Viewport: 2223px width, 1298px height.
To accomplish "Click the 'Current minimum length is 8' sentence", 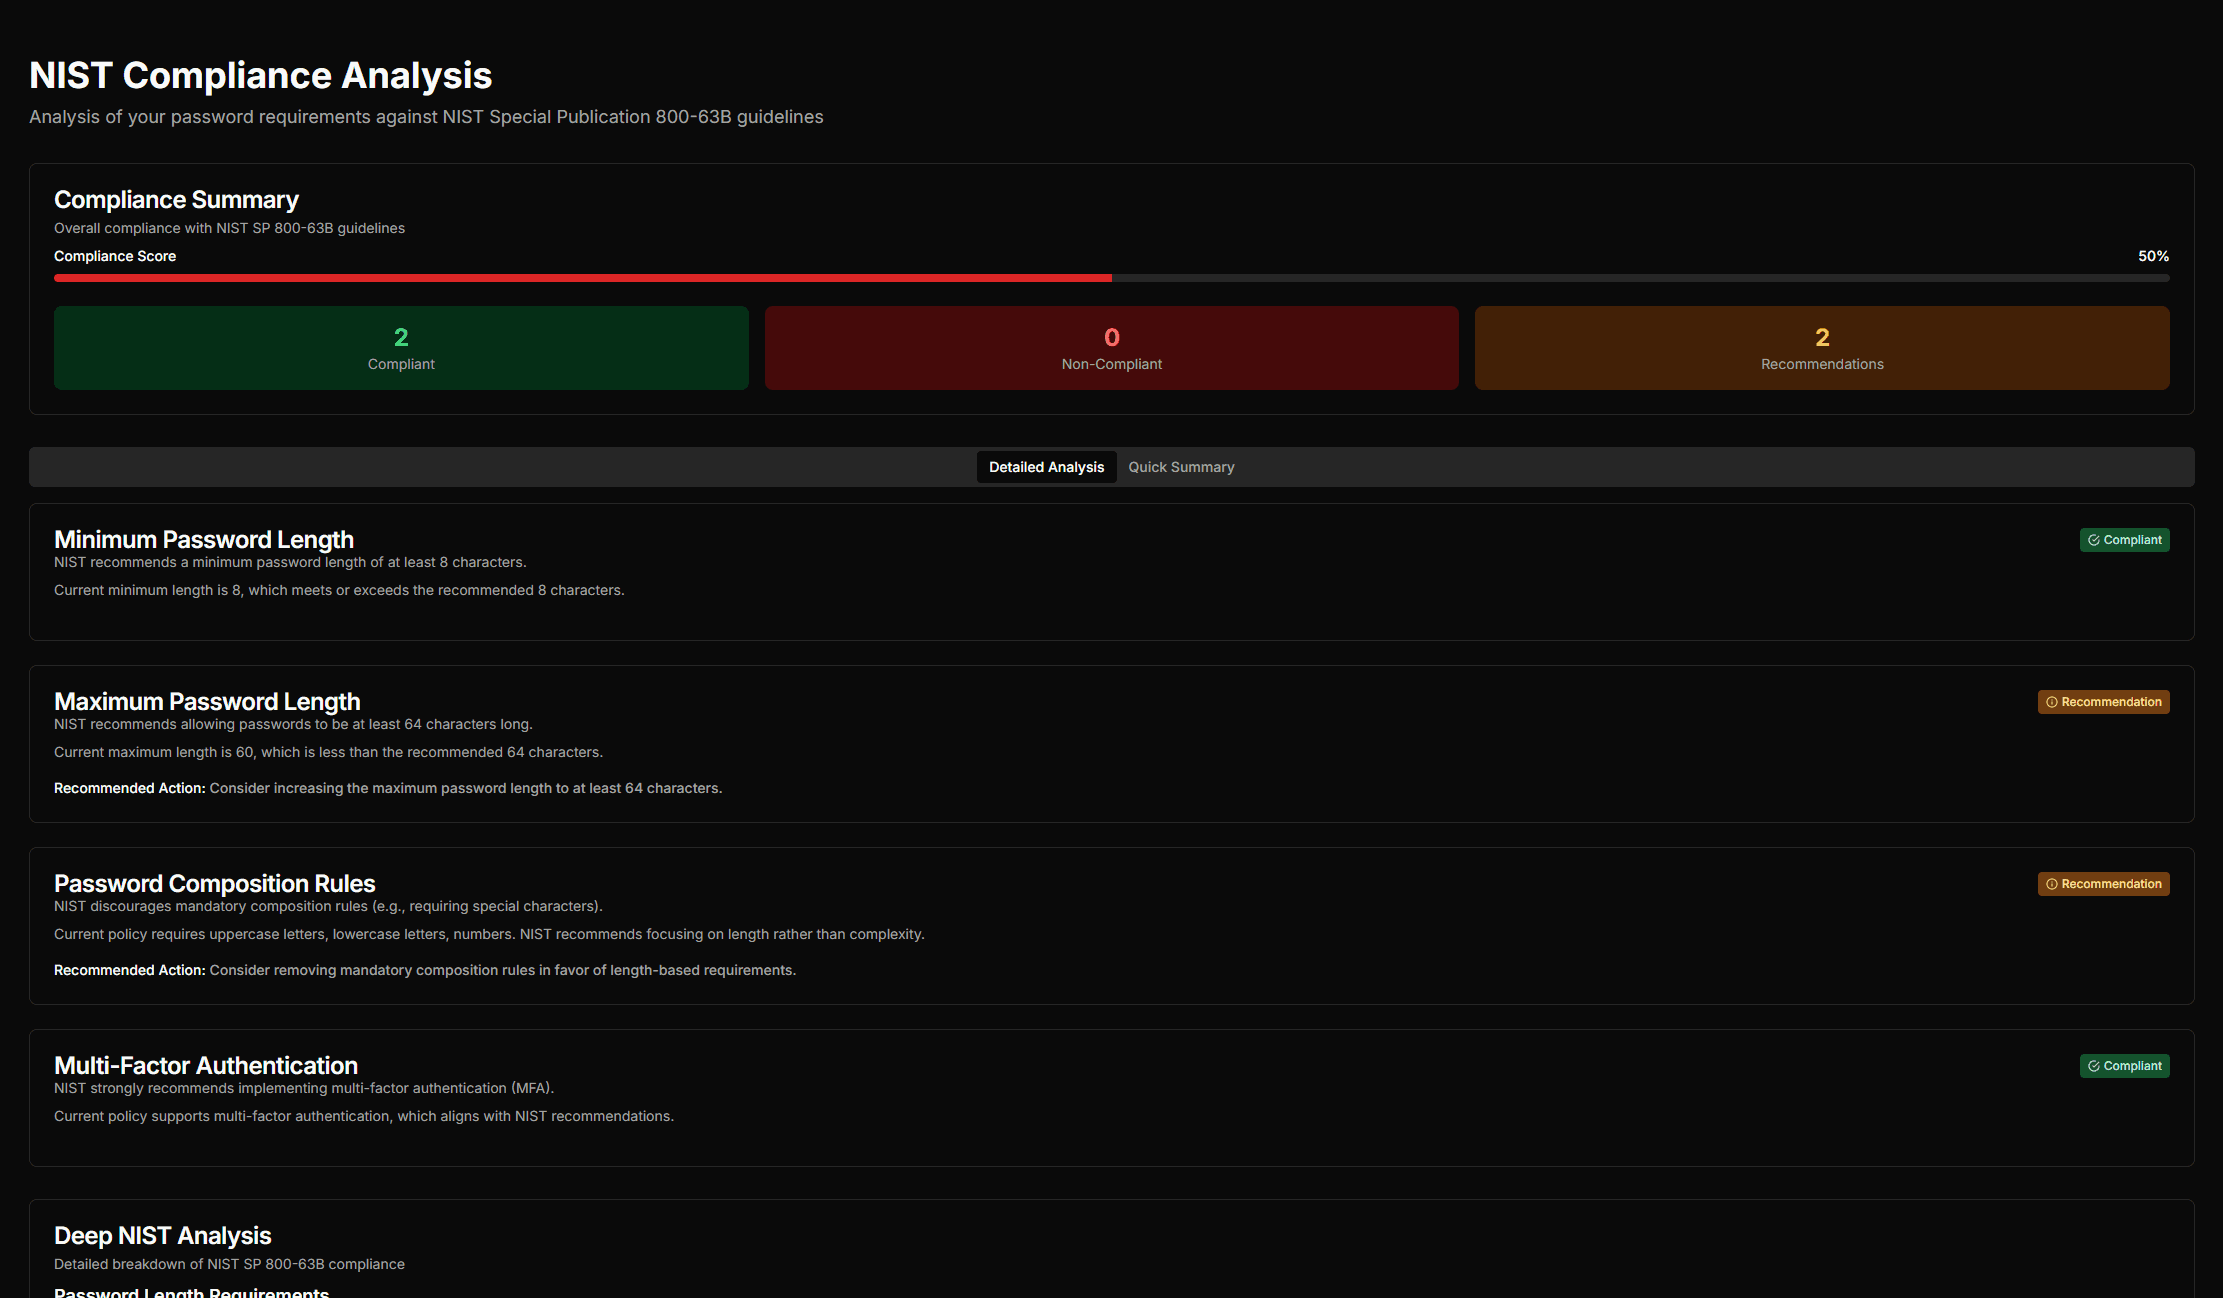I will [x=339, y=590].
